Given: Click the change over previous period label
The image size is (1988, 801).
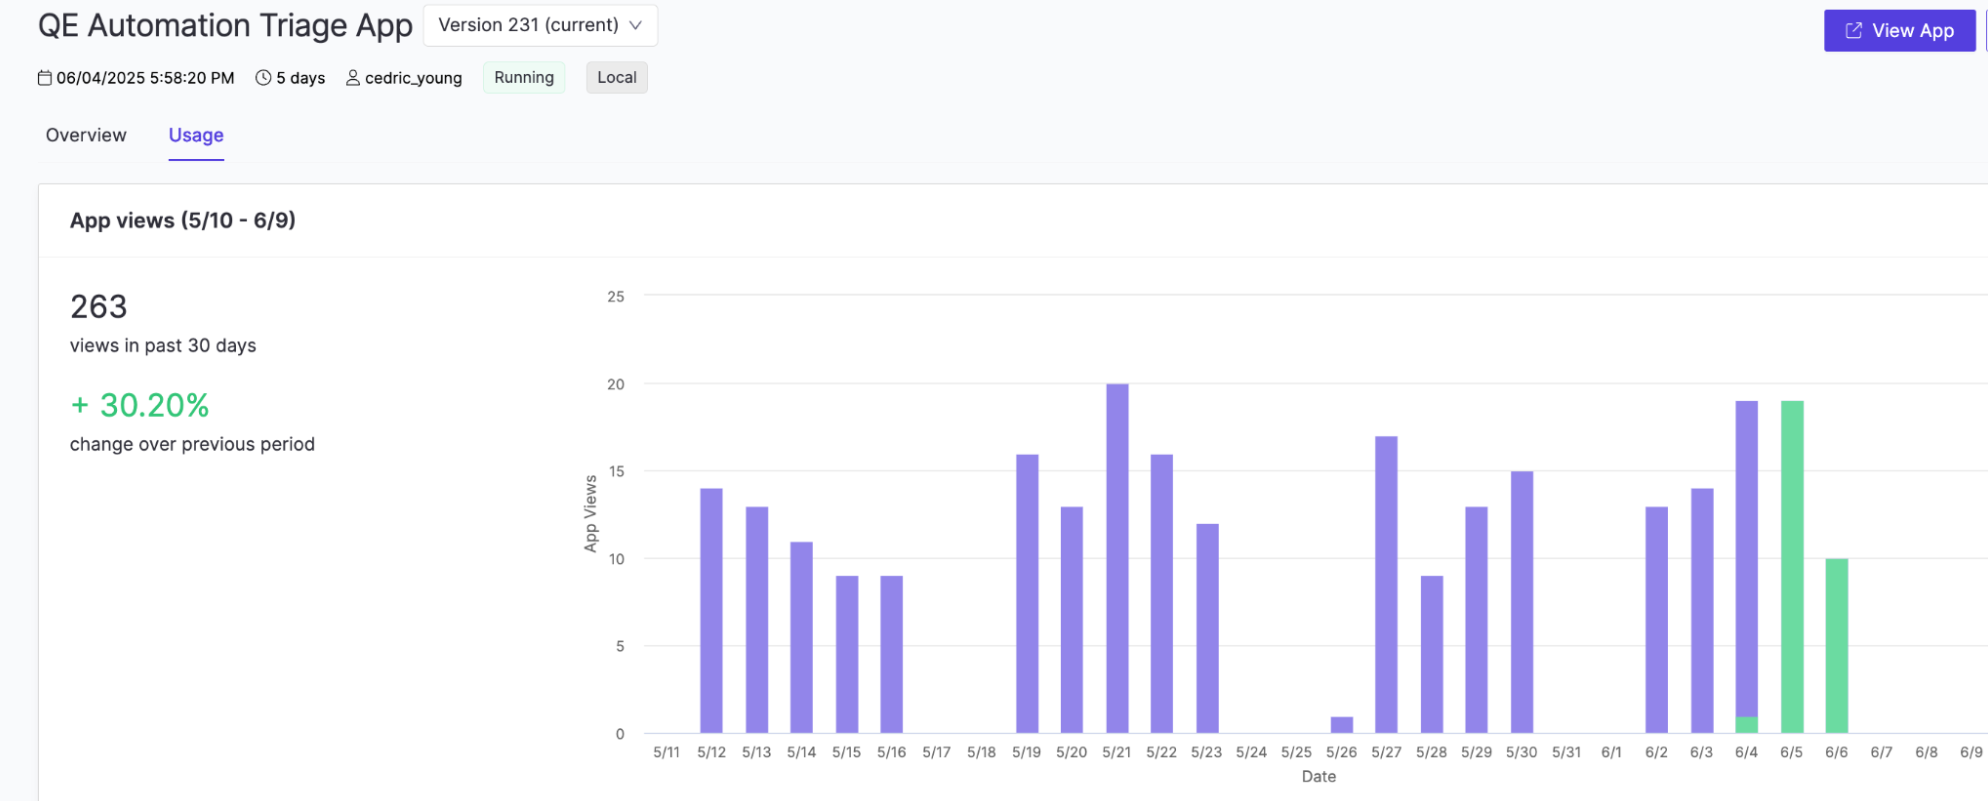Looking at the screenshot, I should point(192,444).
